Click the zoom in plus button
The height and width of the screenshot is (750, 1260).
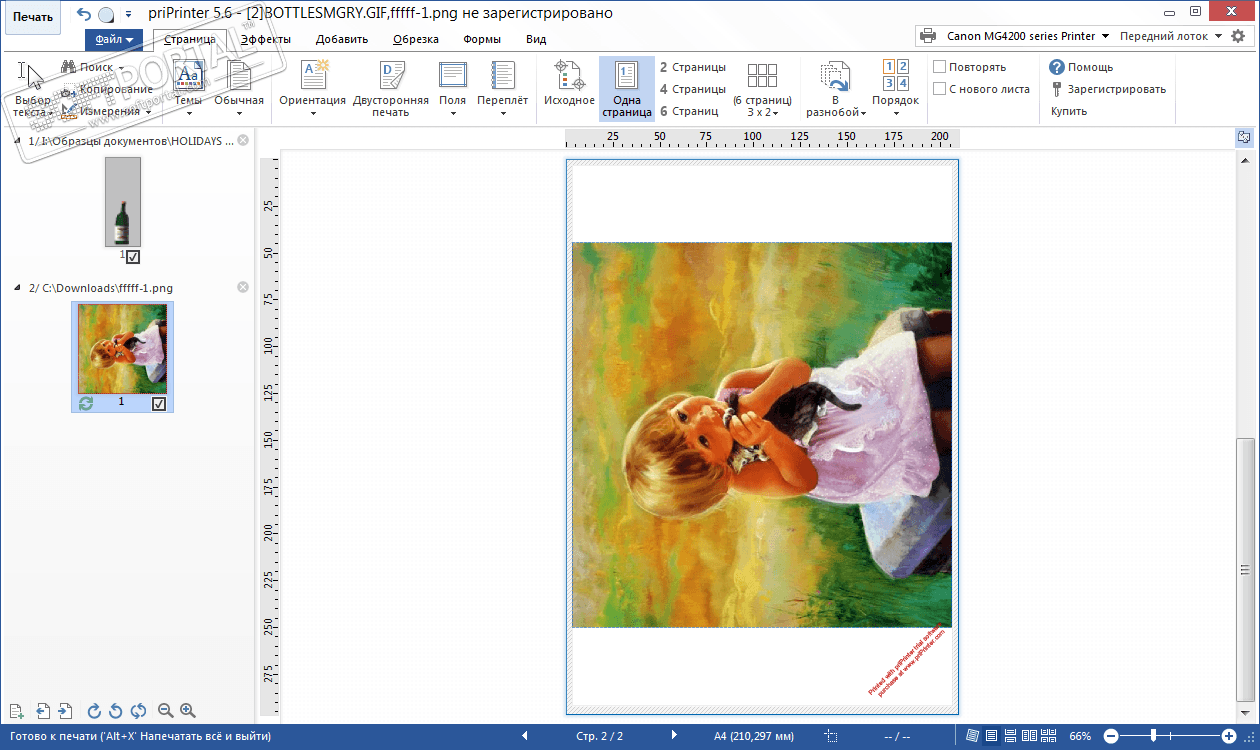(1229, 736)
